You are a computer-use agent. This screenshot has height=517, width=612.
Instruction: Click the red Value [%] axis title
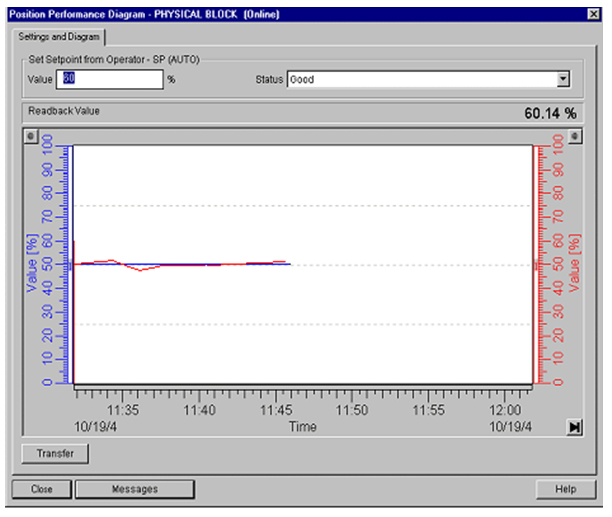click(x=575, y=263)
